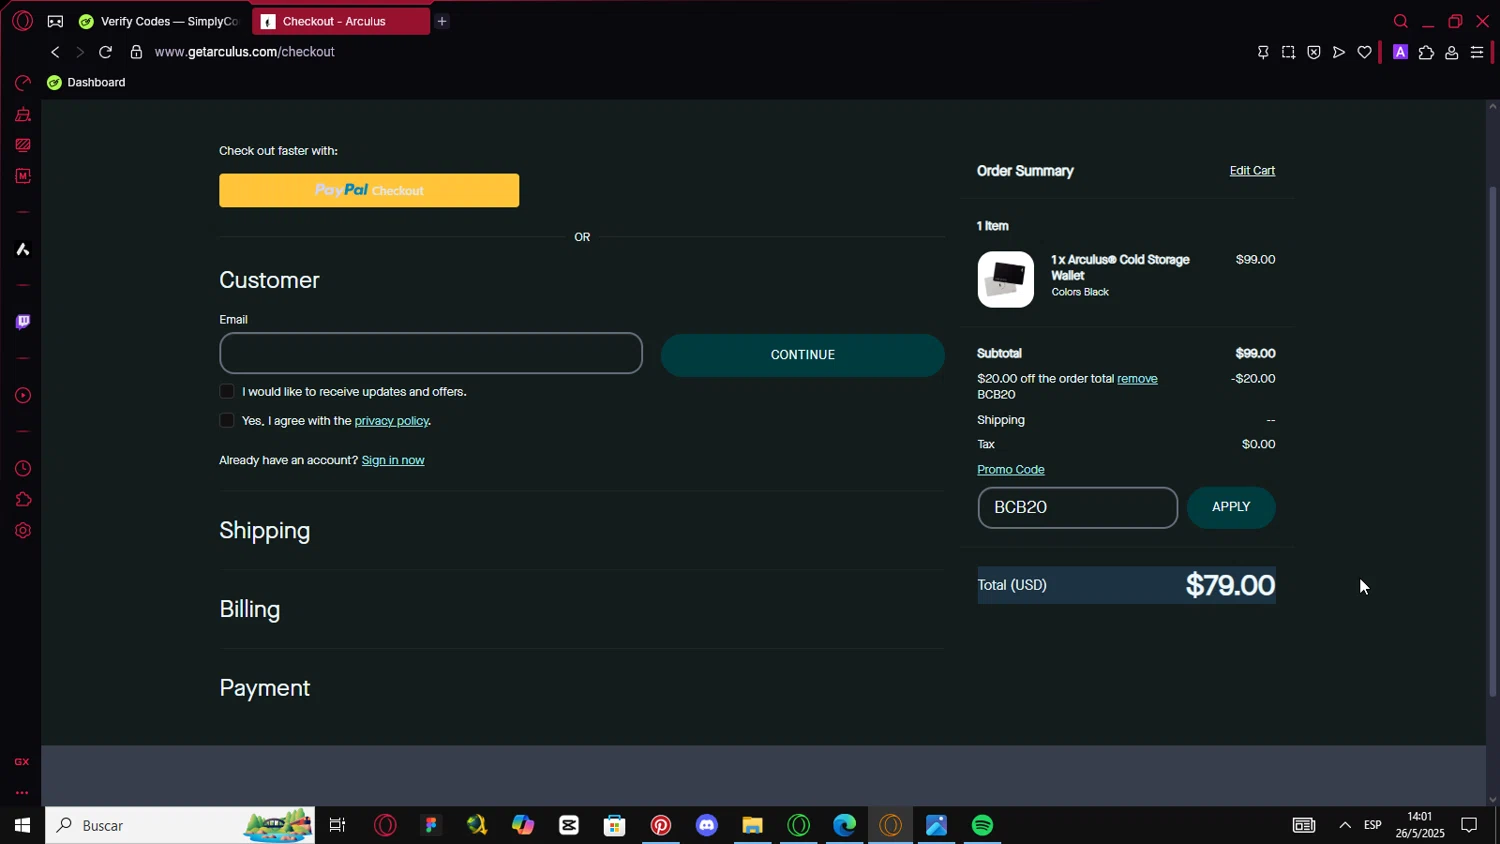This screenshot has width=1500, height=844.
Task: Open Discord from the taskbar
Action: coord(707,825)
